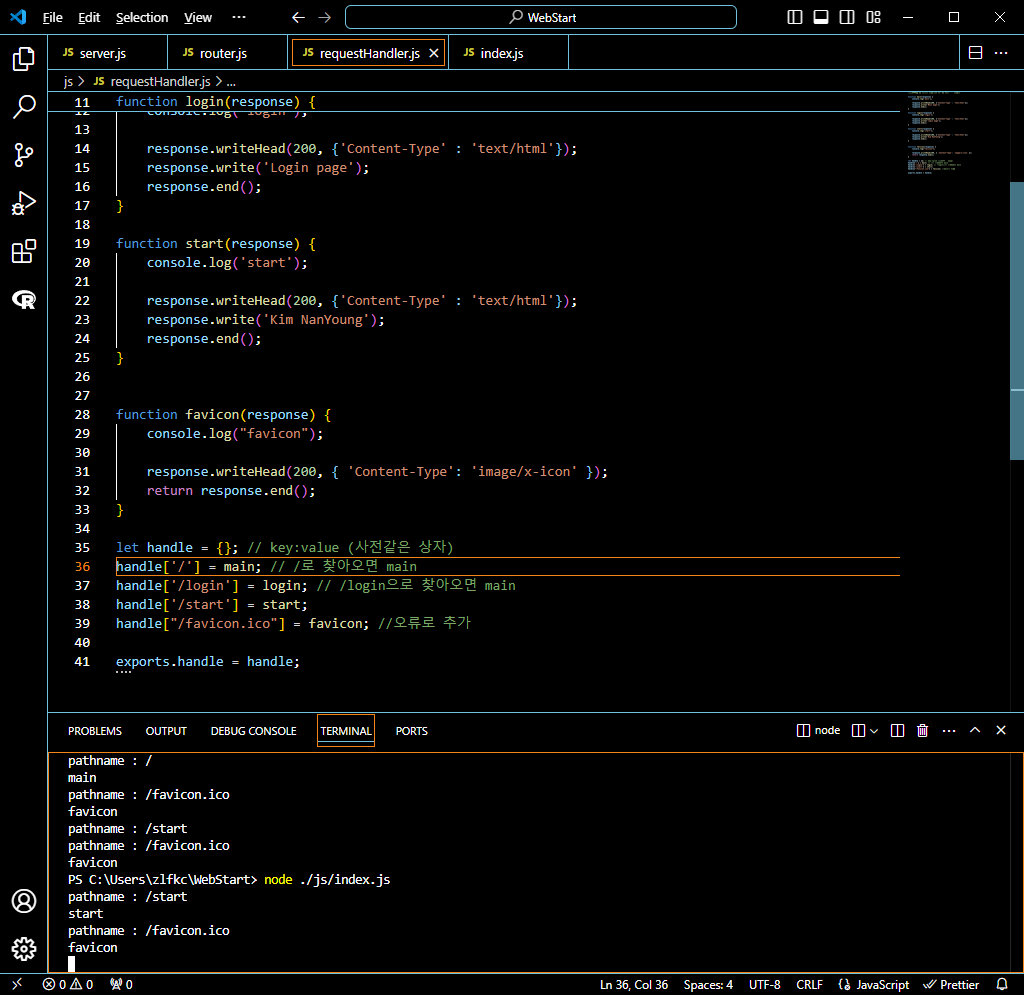Open the Extensions view

24,251
